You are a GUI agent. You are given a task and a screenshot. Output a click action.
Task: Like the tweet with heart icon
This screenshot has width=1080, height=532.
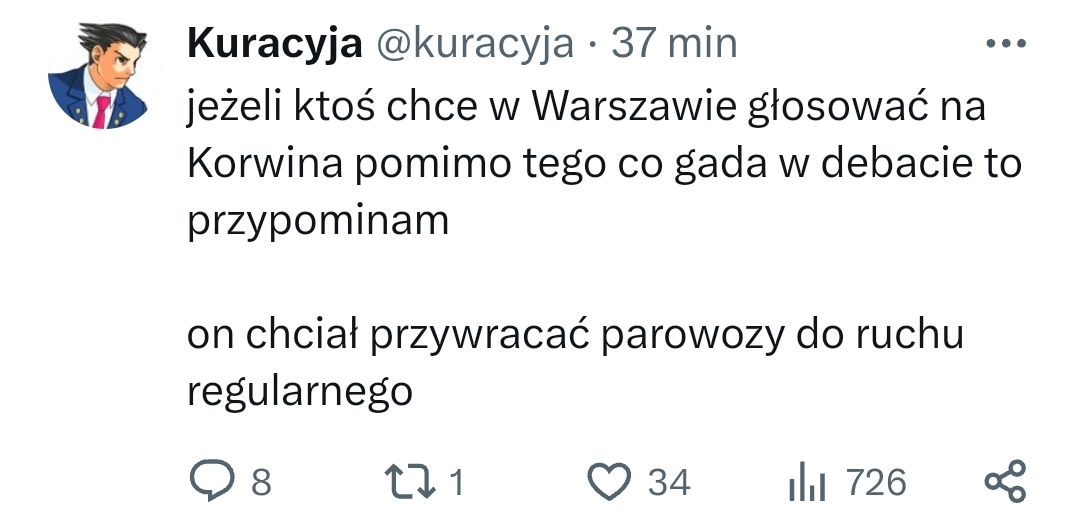(609, 481)
